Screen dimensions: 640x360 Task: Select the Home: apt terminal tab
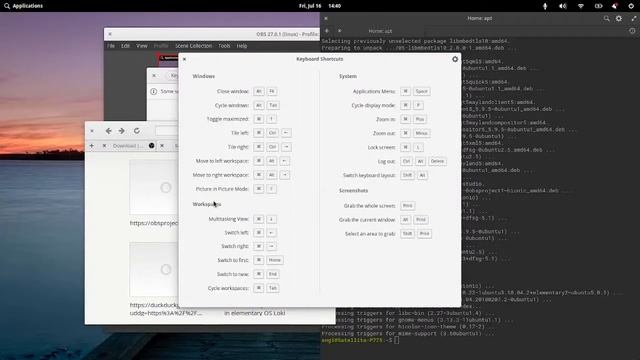(x=380, y=31)
